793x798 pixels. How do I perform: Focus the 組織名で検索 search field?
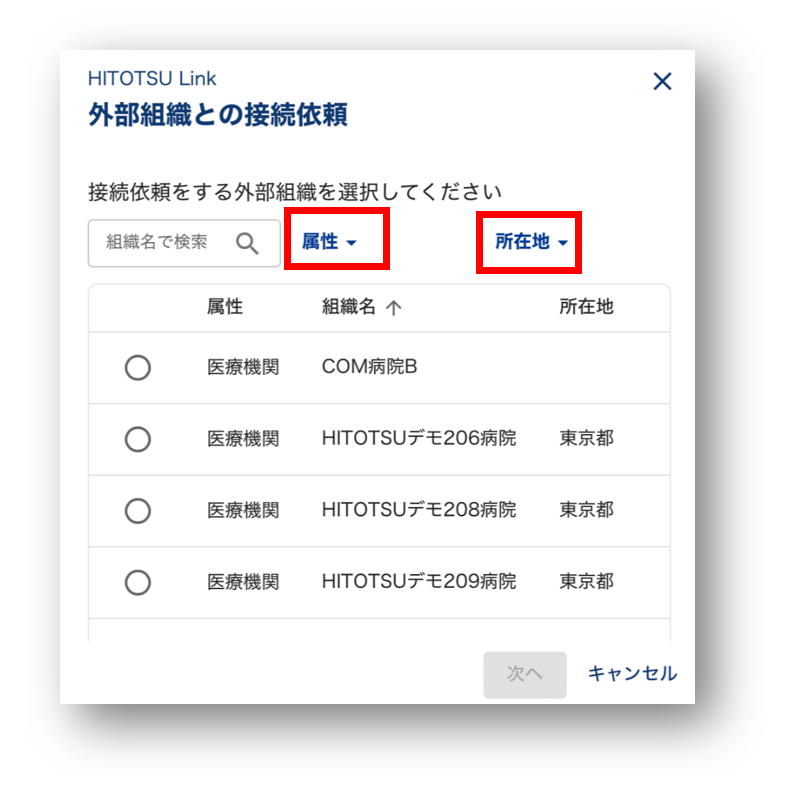click(x=184, y=243)
